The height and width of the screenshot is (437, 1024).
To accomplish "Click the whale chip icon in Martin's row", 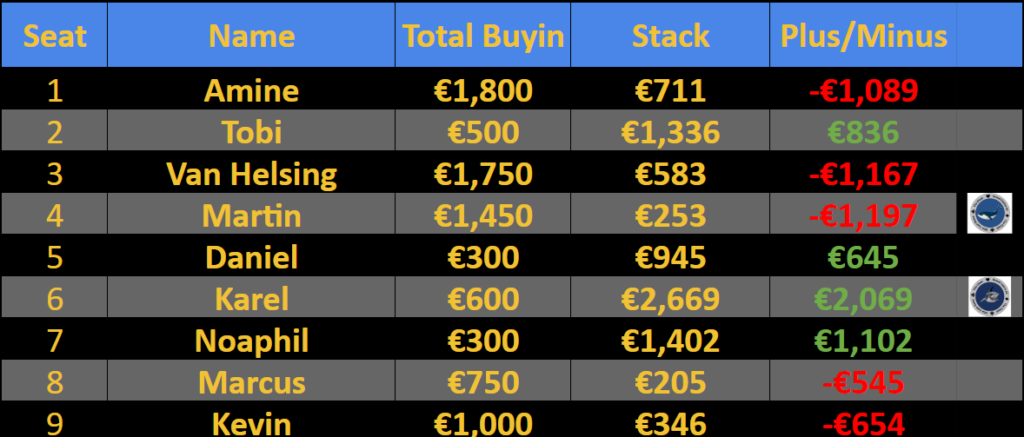I will 989,215.
